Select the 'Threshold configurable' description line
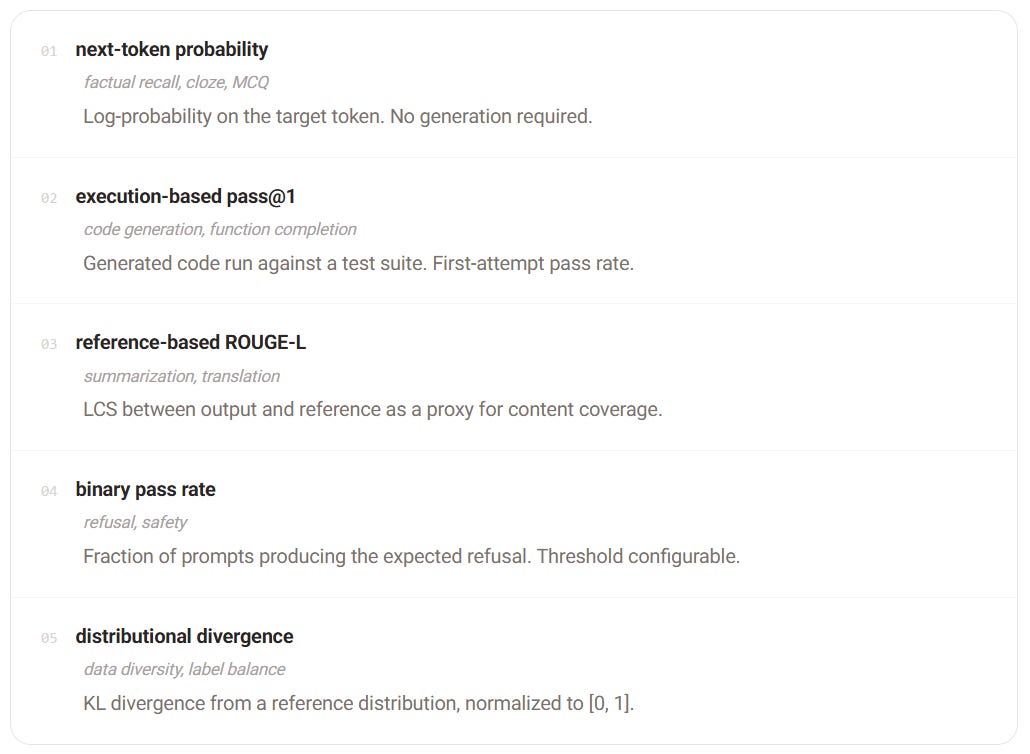Image resolution: width=1030 pixels, height=754 pixels. [411, 556]
